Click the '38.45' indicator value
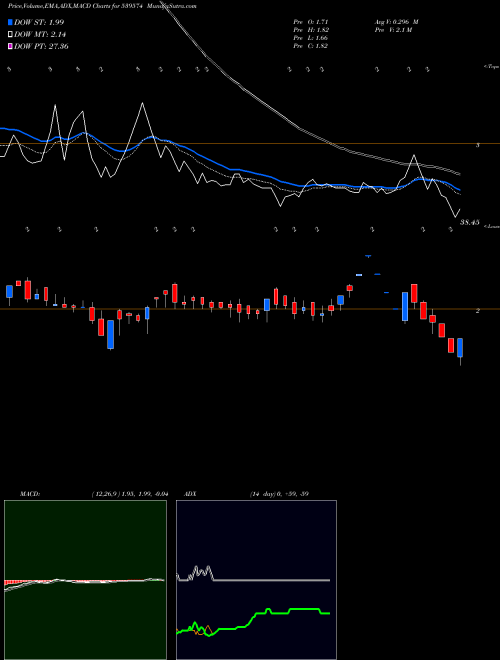 point(470,222)
